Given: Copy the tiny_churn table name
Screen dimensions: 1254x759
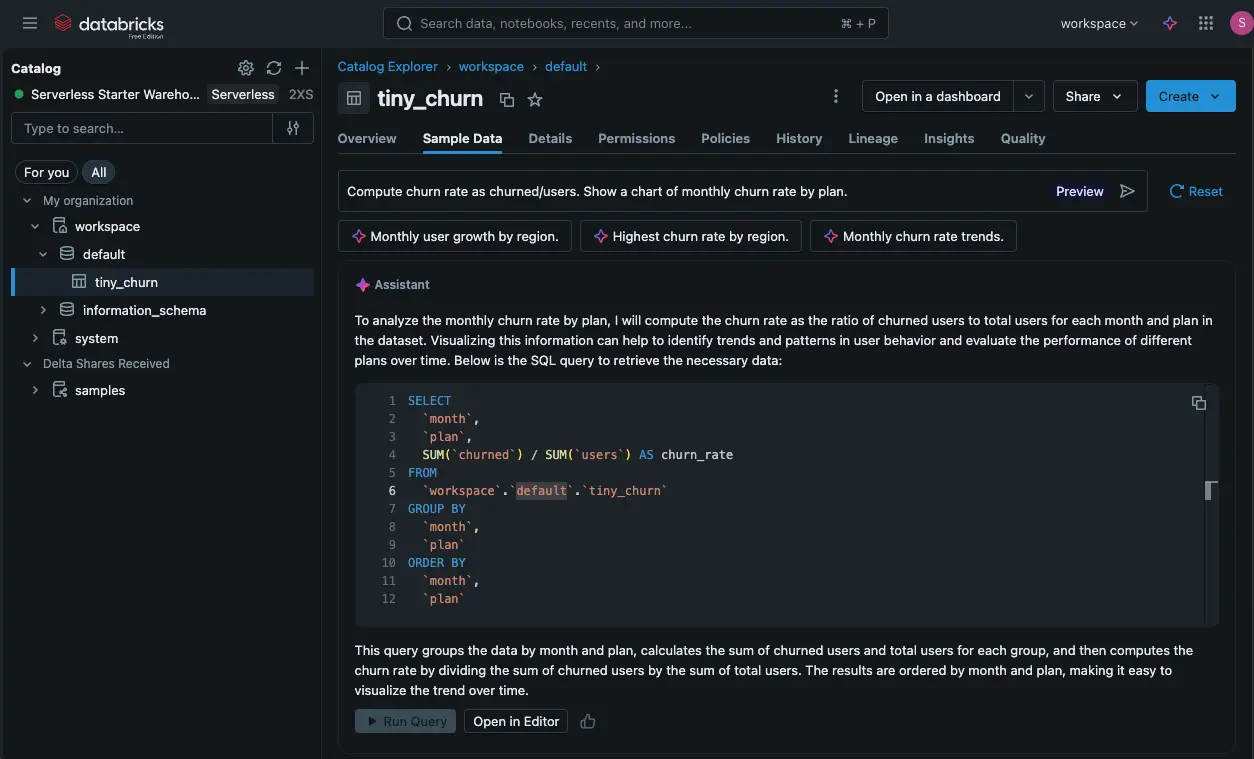Looking at the screenshot, I should (506, 99).
